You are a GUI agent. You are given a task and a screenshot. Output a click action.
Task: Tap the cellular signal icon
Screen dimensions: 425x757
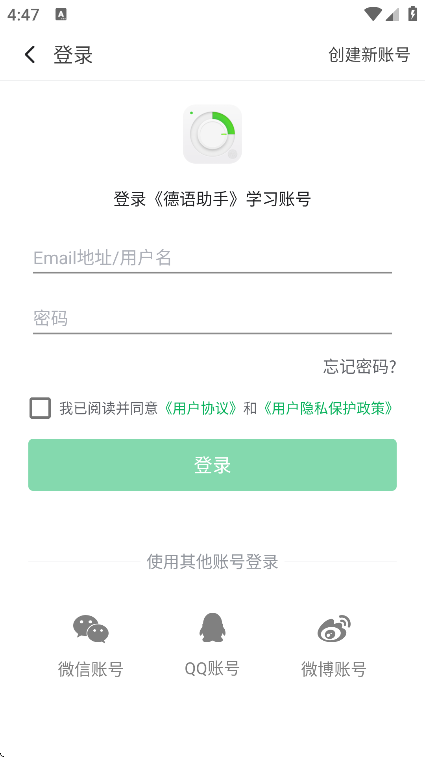(x=392, y=14)
